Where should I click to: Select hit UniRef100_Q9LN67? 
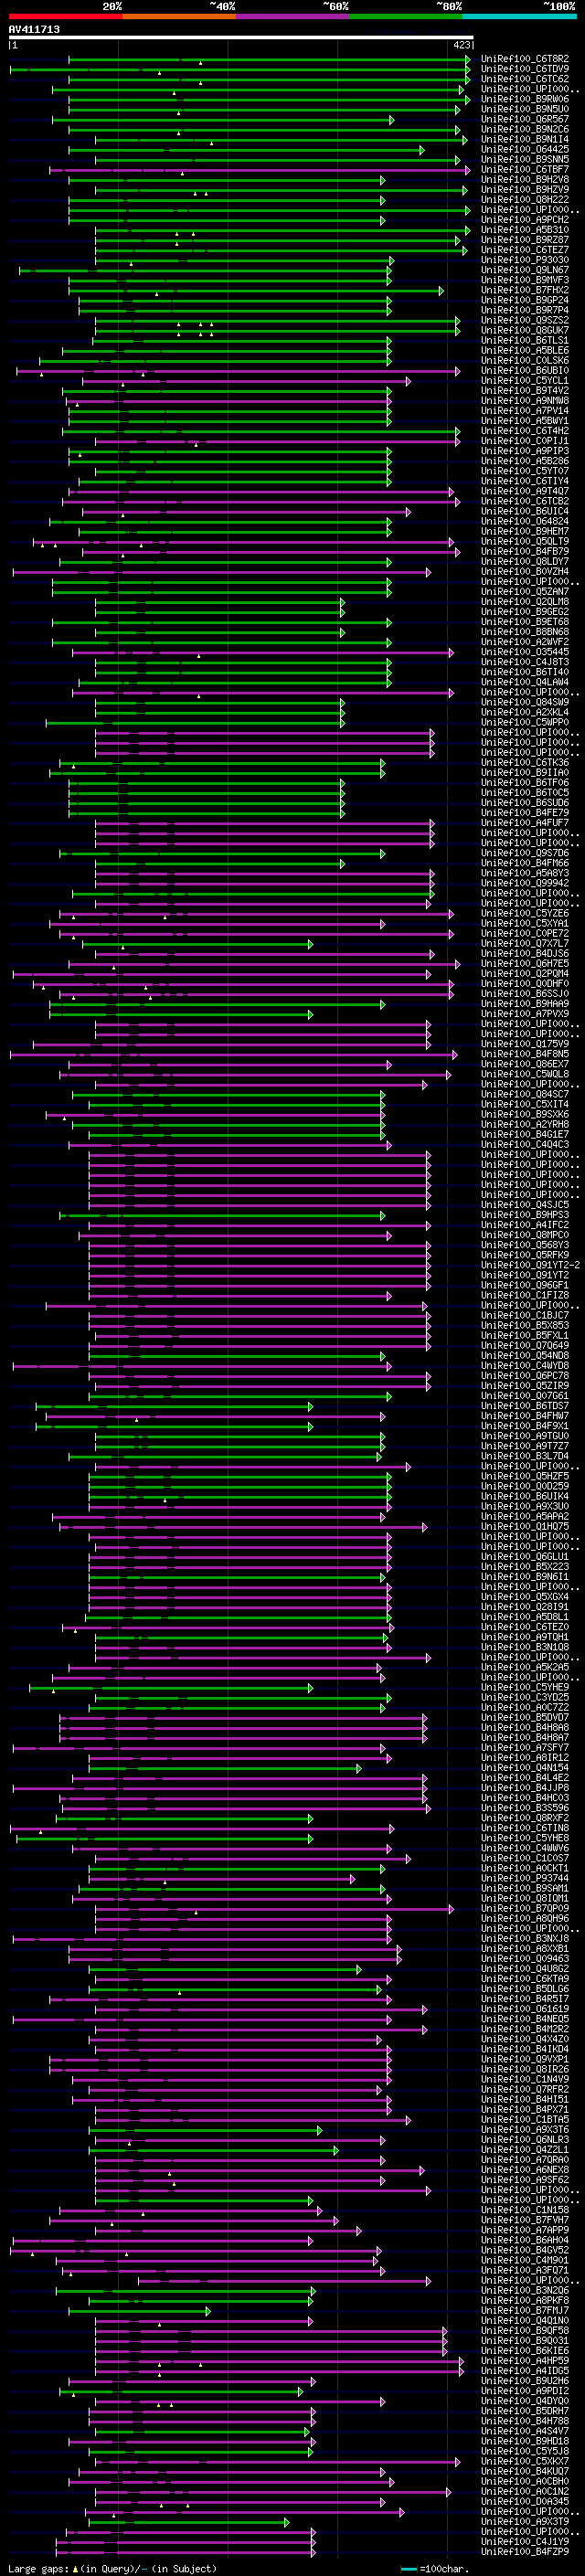click(x=525, y=270)
